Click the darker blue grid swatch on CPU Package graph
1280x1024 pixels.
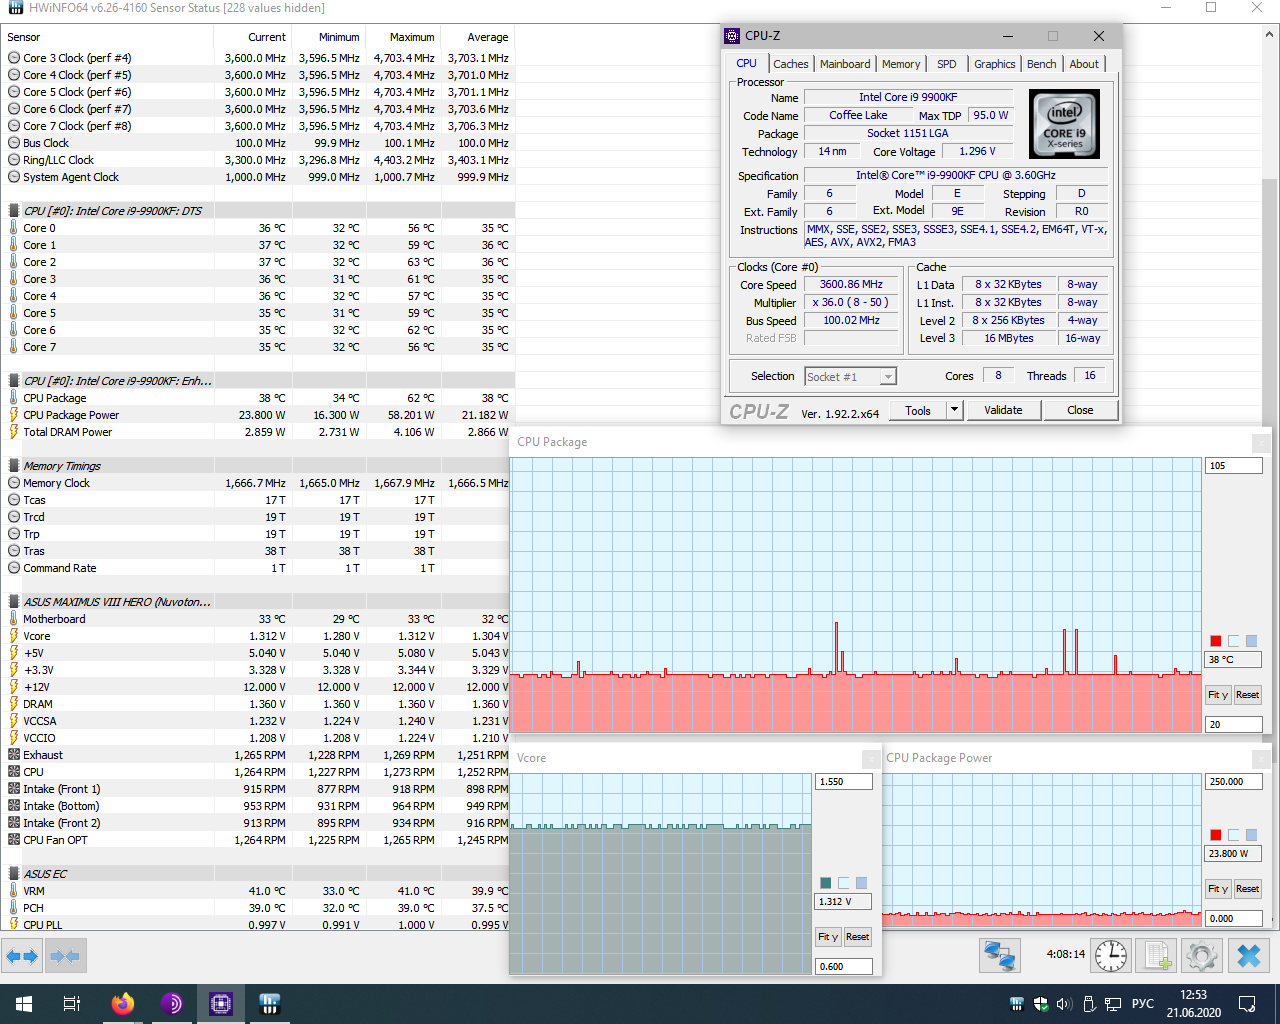click(1252, 641)
